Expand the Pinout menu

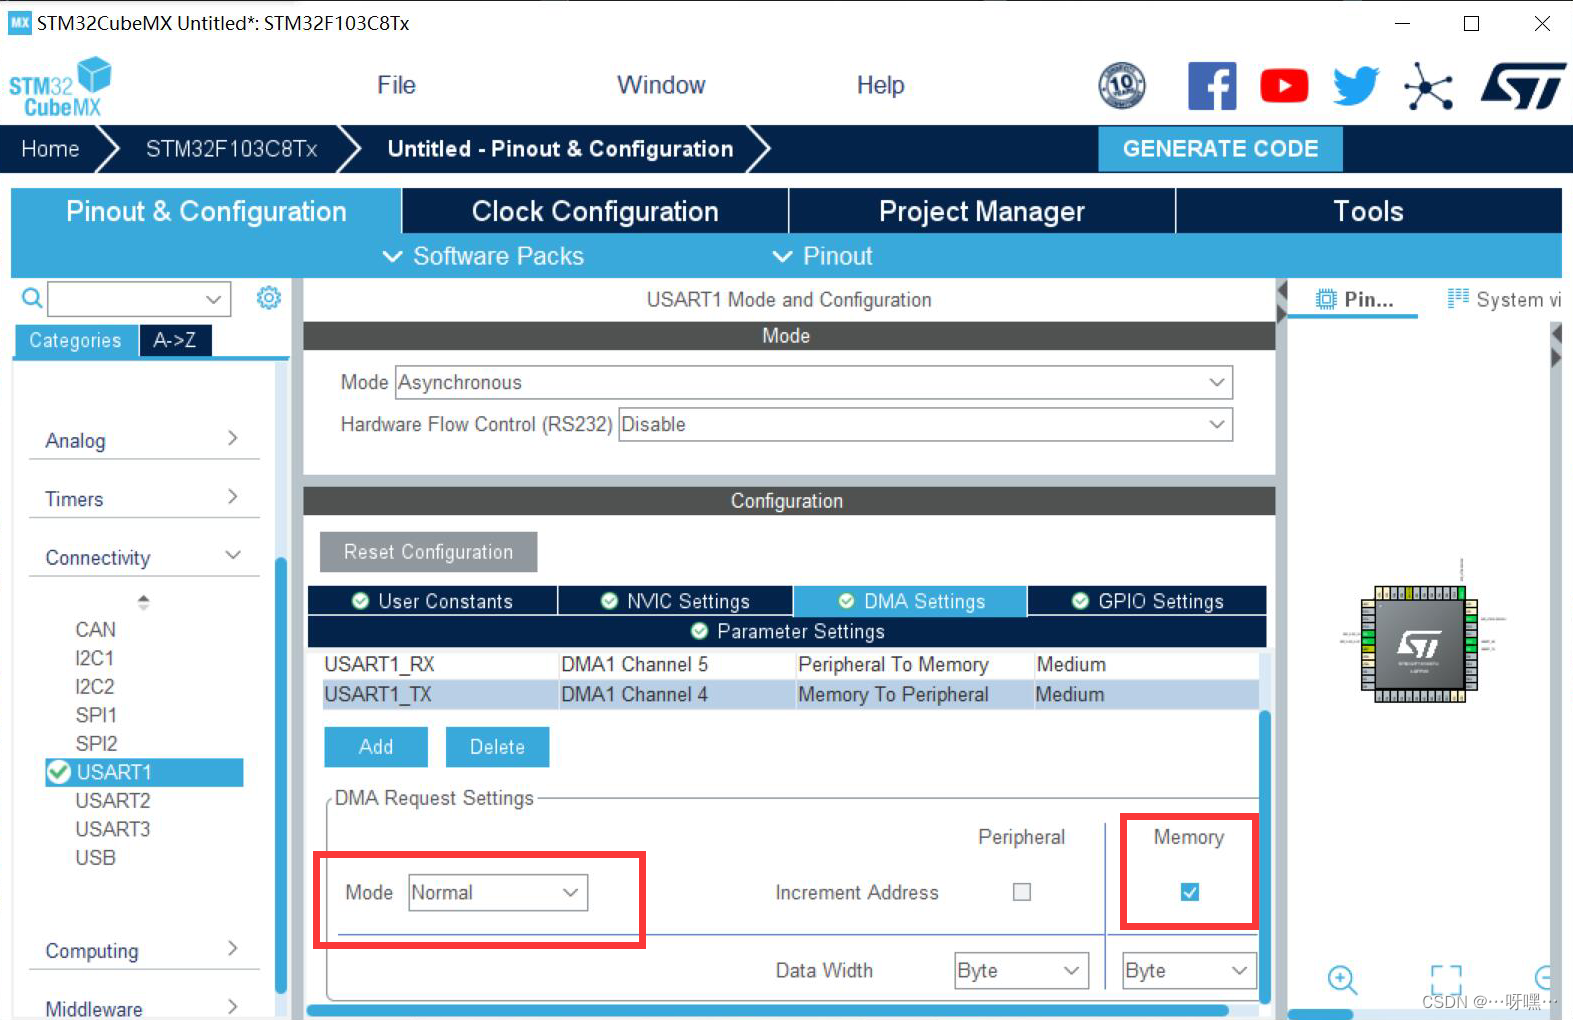pyautogui.click(x=823, y=256)
